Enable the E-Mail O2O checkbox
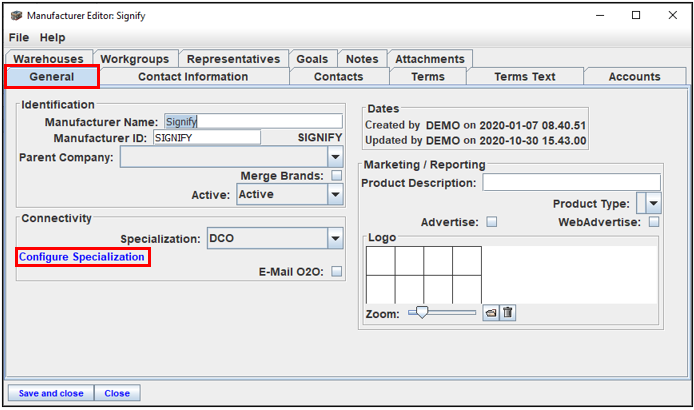The width and height of the screenshot is (694, 410). (x=336, y=271)
